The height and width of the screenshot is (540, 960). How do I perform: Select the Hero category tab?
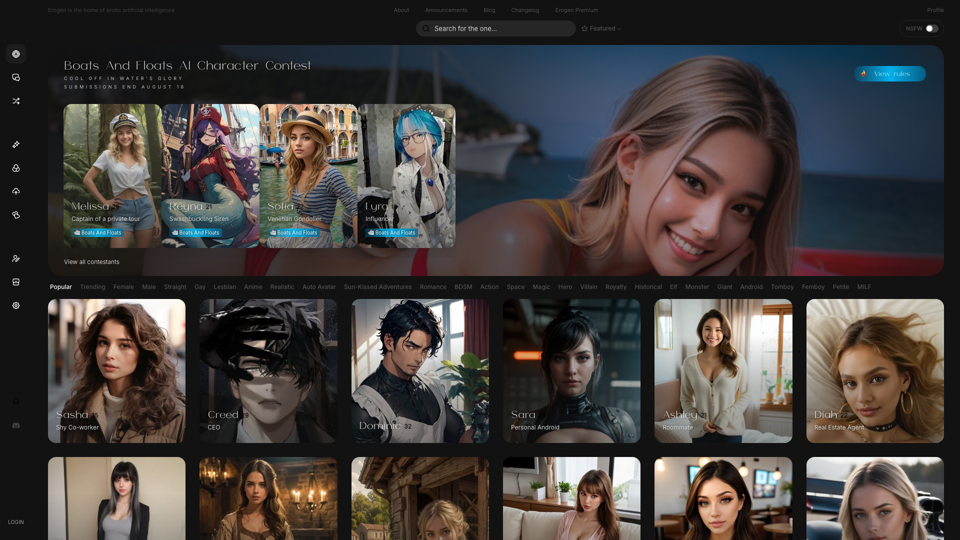point(565,287)
